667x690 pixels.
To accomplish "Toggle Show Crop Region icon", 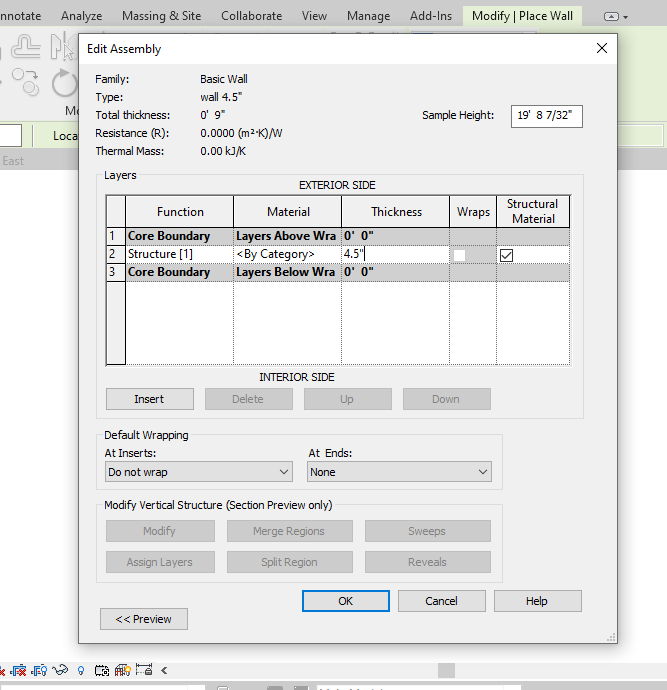I will click(x=39, y=671).
